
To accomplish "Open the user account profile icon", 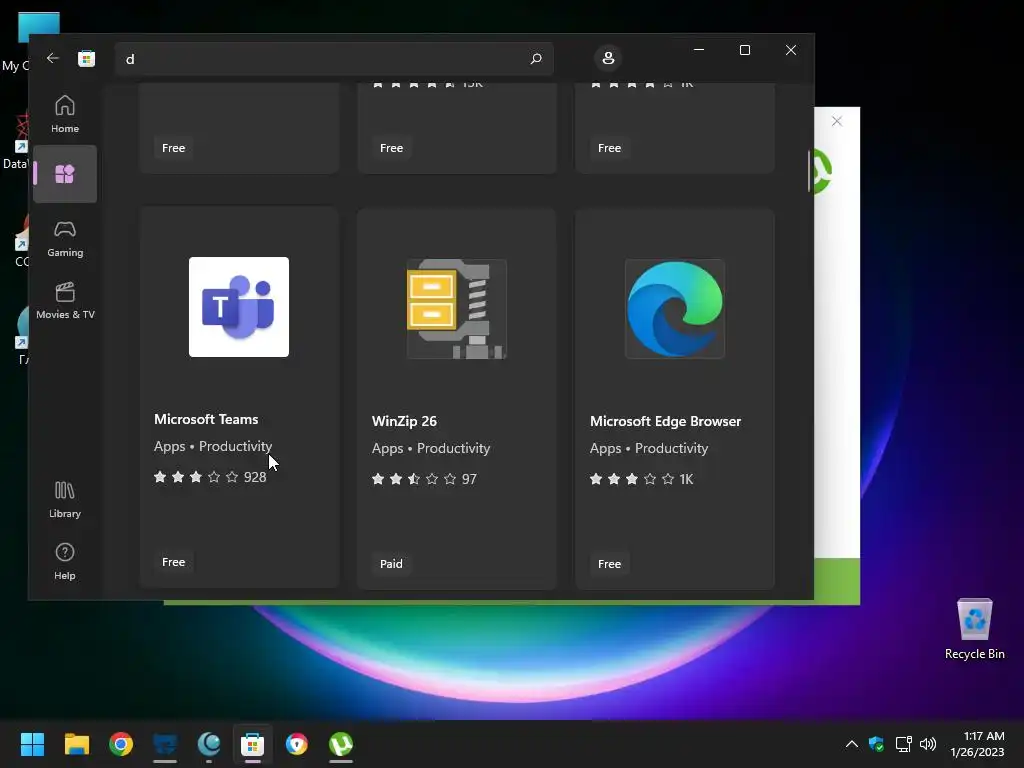I will pos(608,58).
